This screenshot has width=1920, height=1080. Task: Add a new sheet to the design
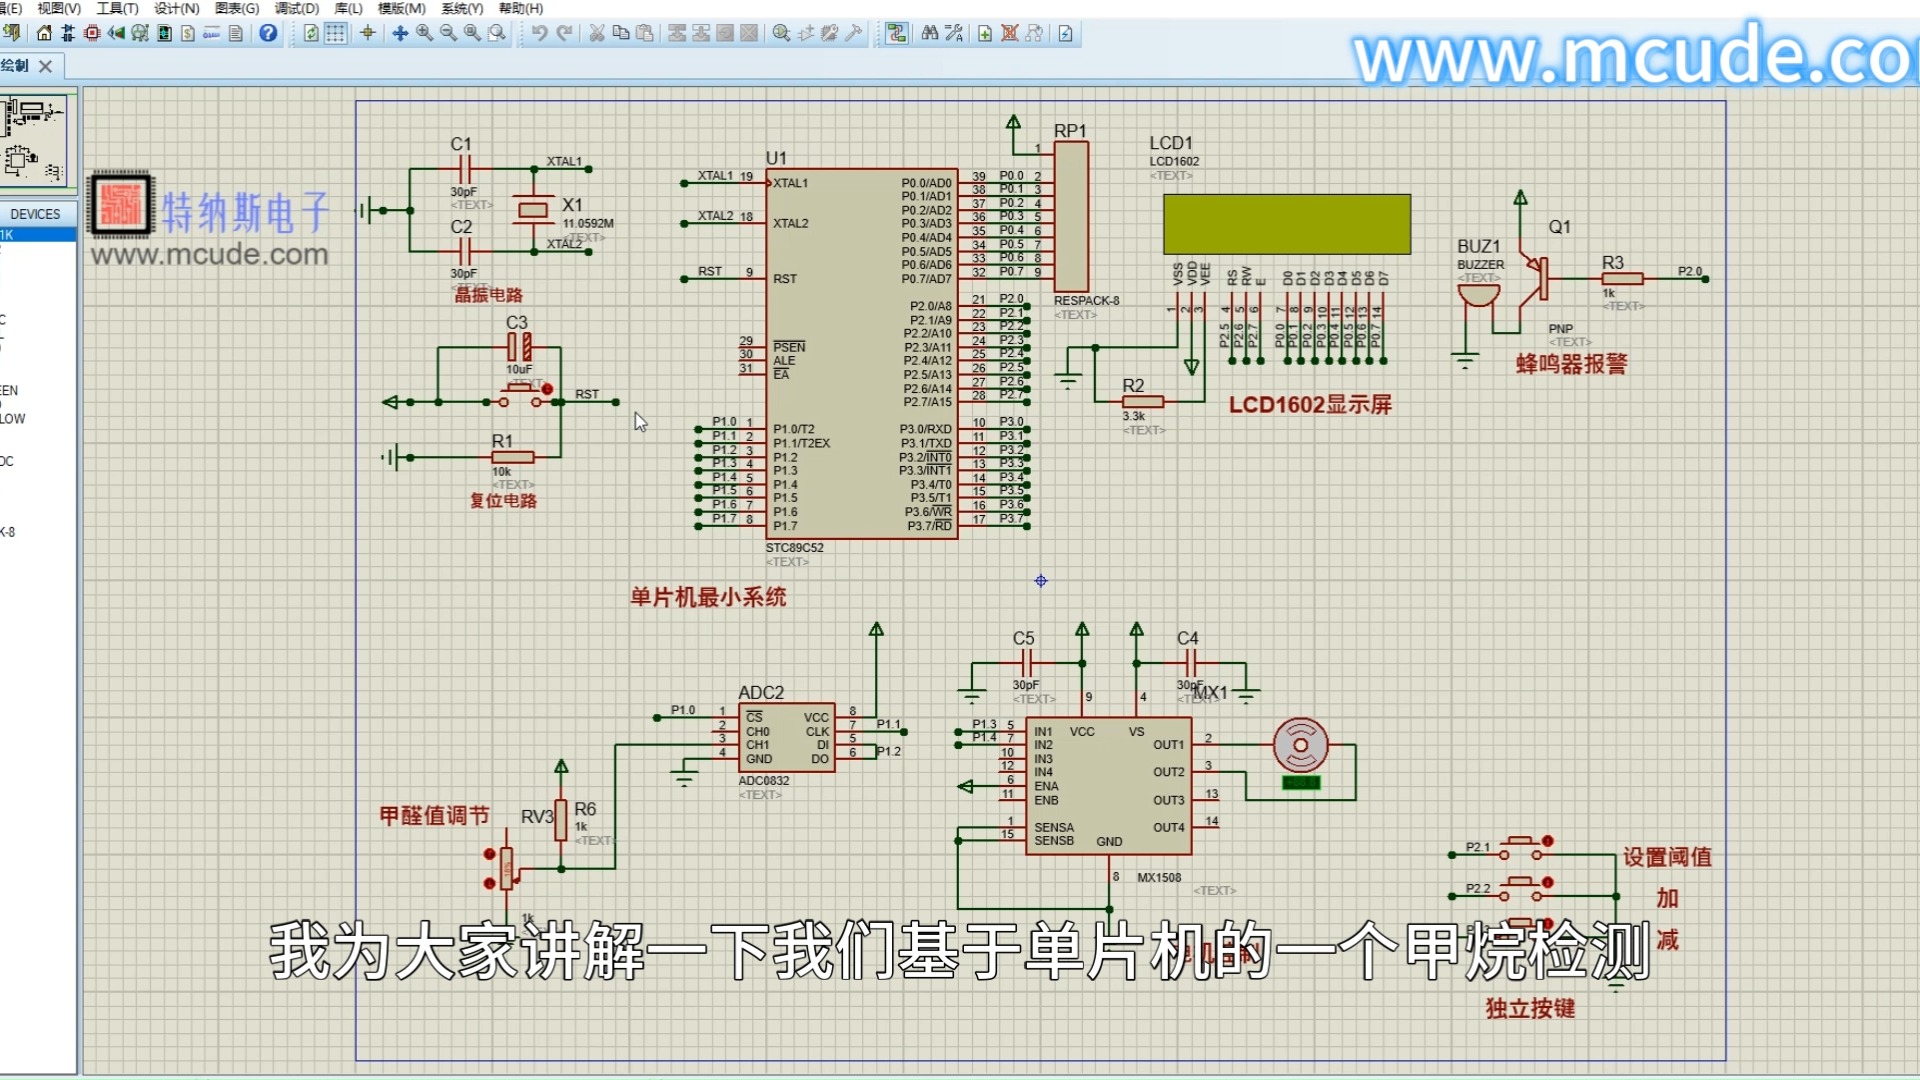[x=985, y=33]
